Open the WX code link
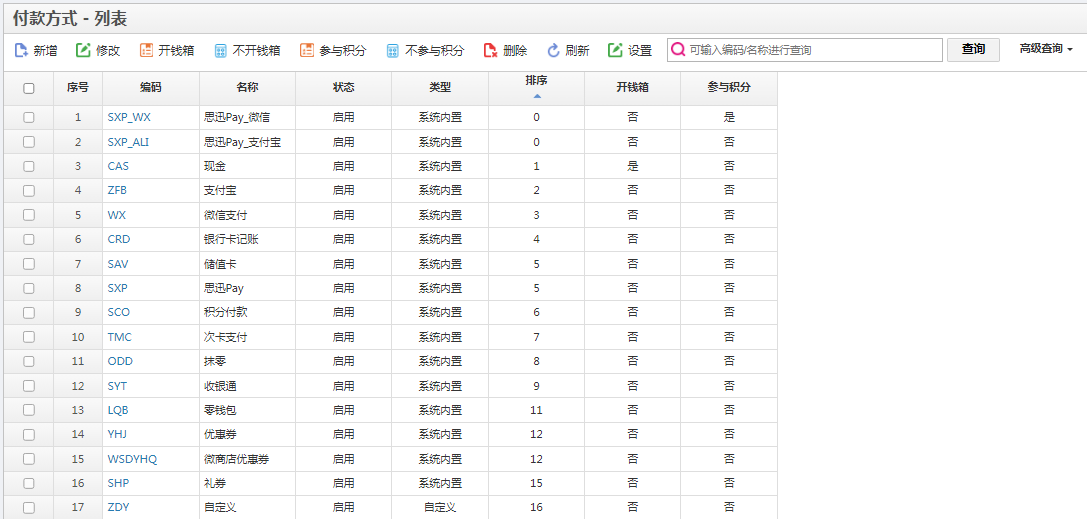Screen dimensions: 1087x519 (x=116, y=215)
